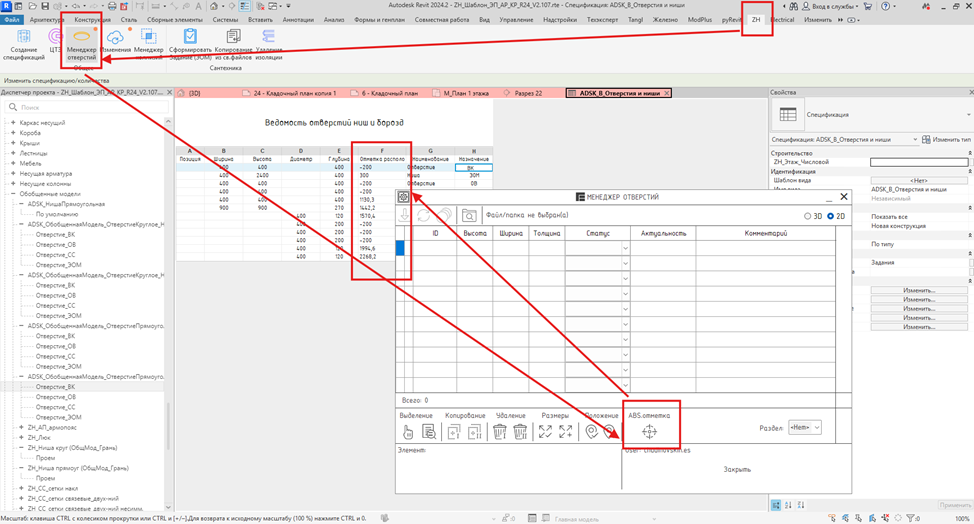974x524 pixels.
Task: Click first trash icon under Удаление
Action: click(499, 431)
